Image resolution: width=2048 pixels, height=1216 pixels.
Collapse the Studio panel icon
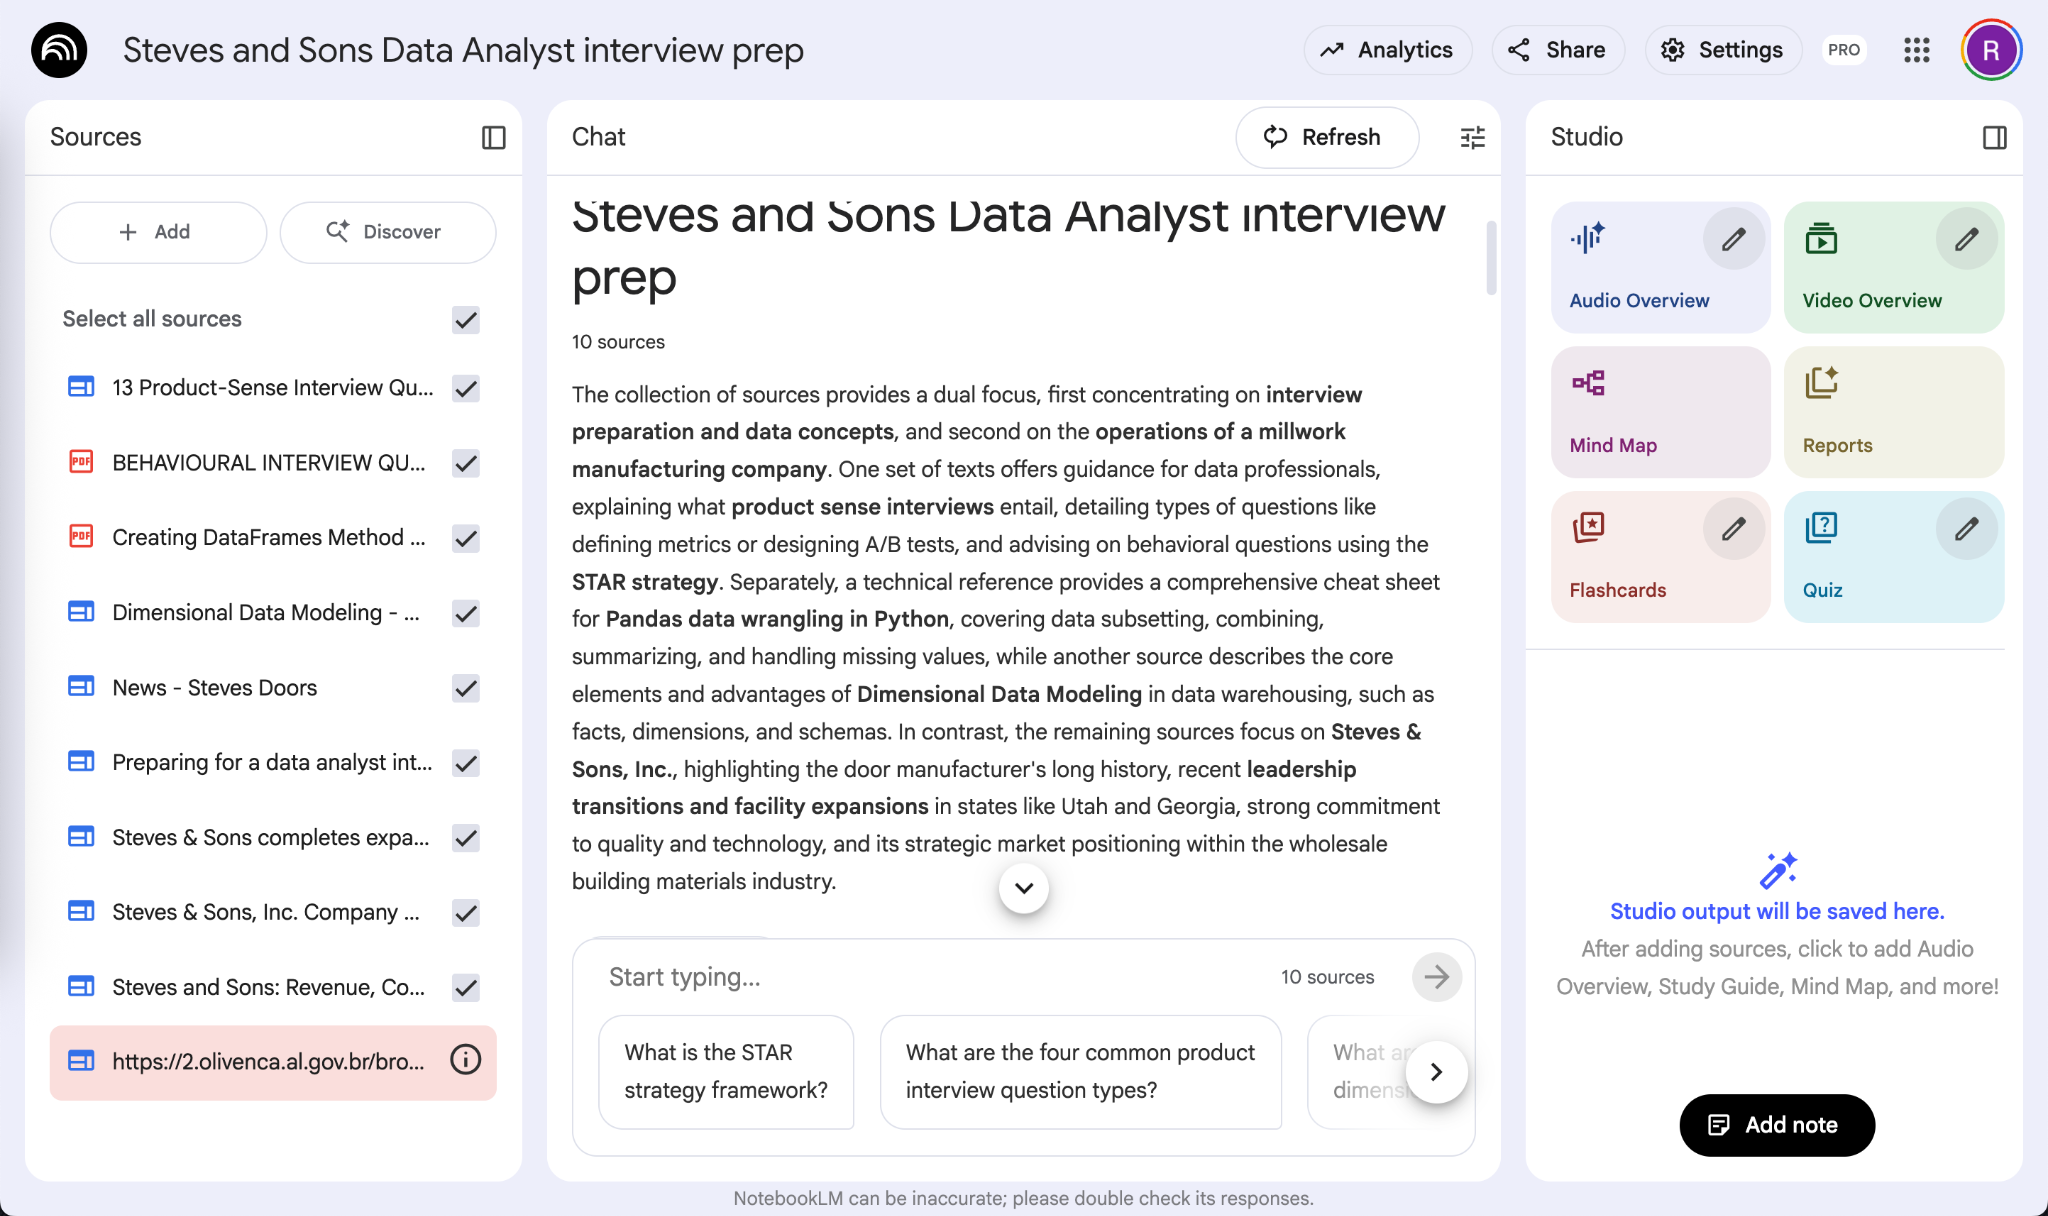[1994, 137]
